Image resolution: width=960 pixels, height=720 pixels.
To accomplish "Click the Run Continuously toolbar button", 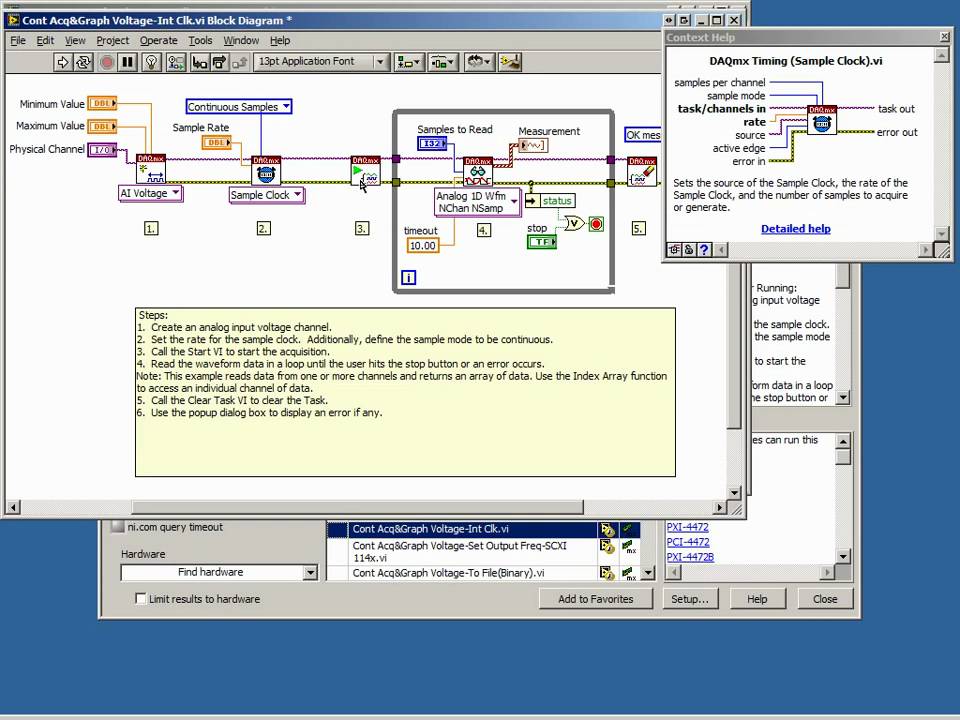I will [83, 62].
